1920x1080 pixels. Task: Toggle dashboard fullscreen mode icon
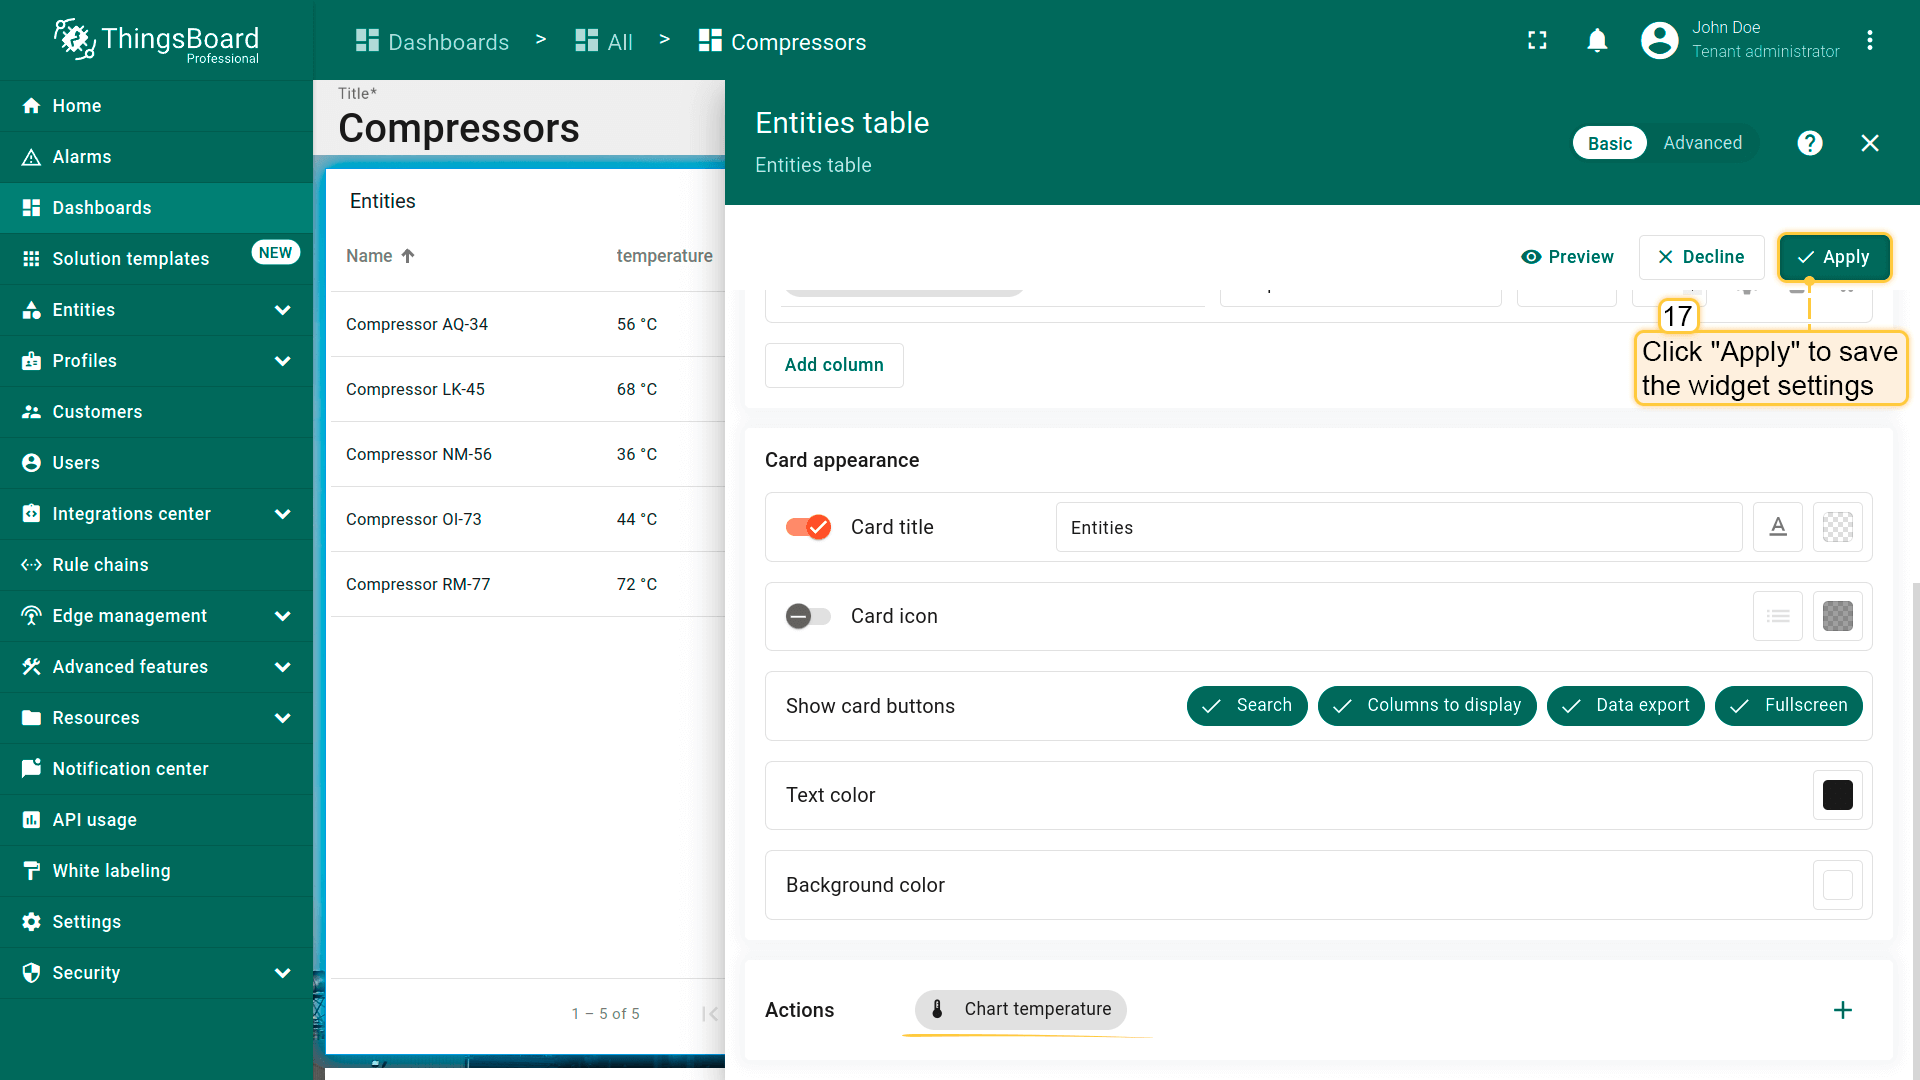tap(1537, 40)
